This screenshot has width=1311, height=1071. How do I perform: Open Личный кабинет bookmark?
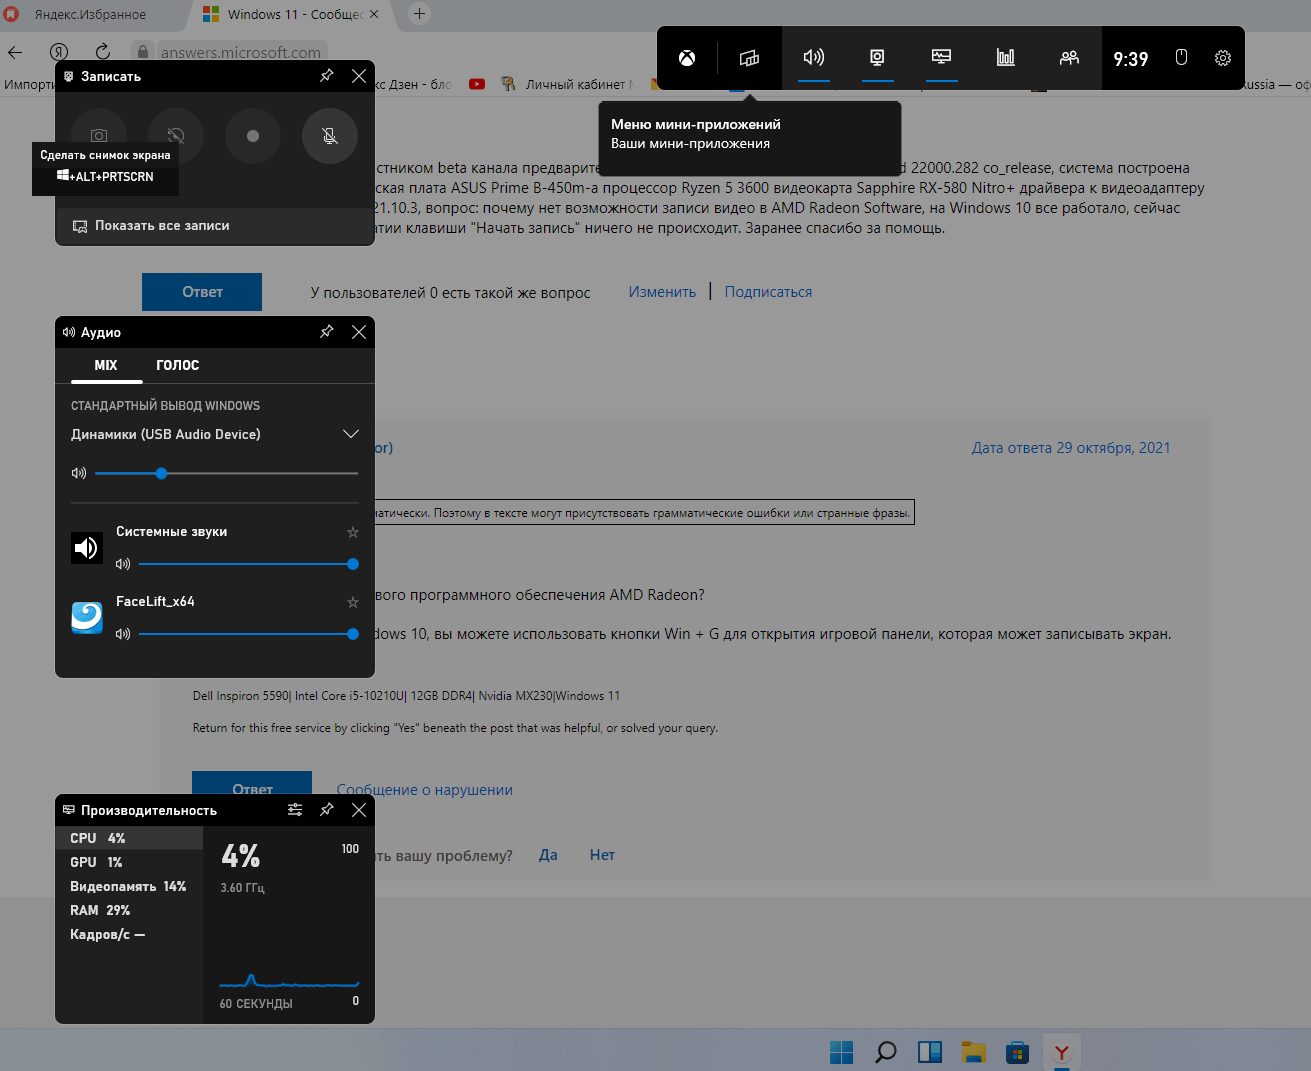(566, 85)
